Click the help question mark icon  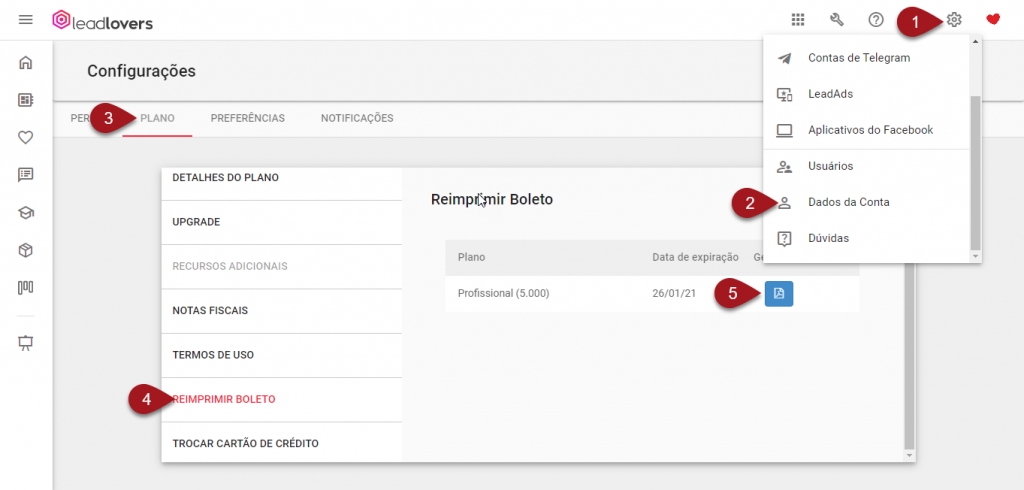pyautogui.click(x=876, y=20)
